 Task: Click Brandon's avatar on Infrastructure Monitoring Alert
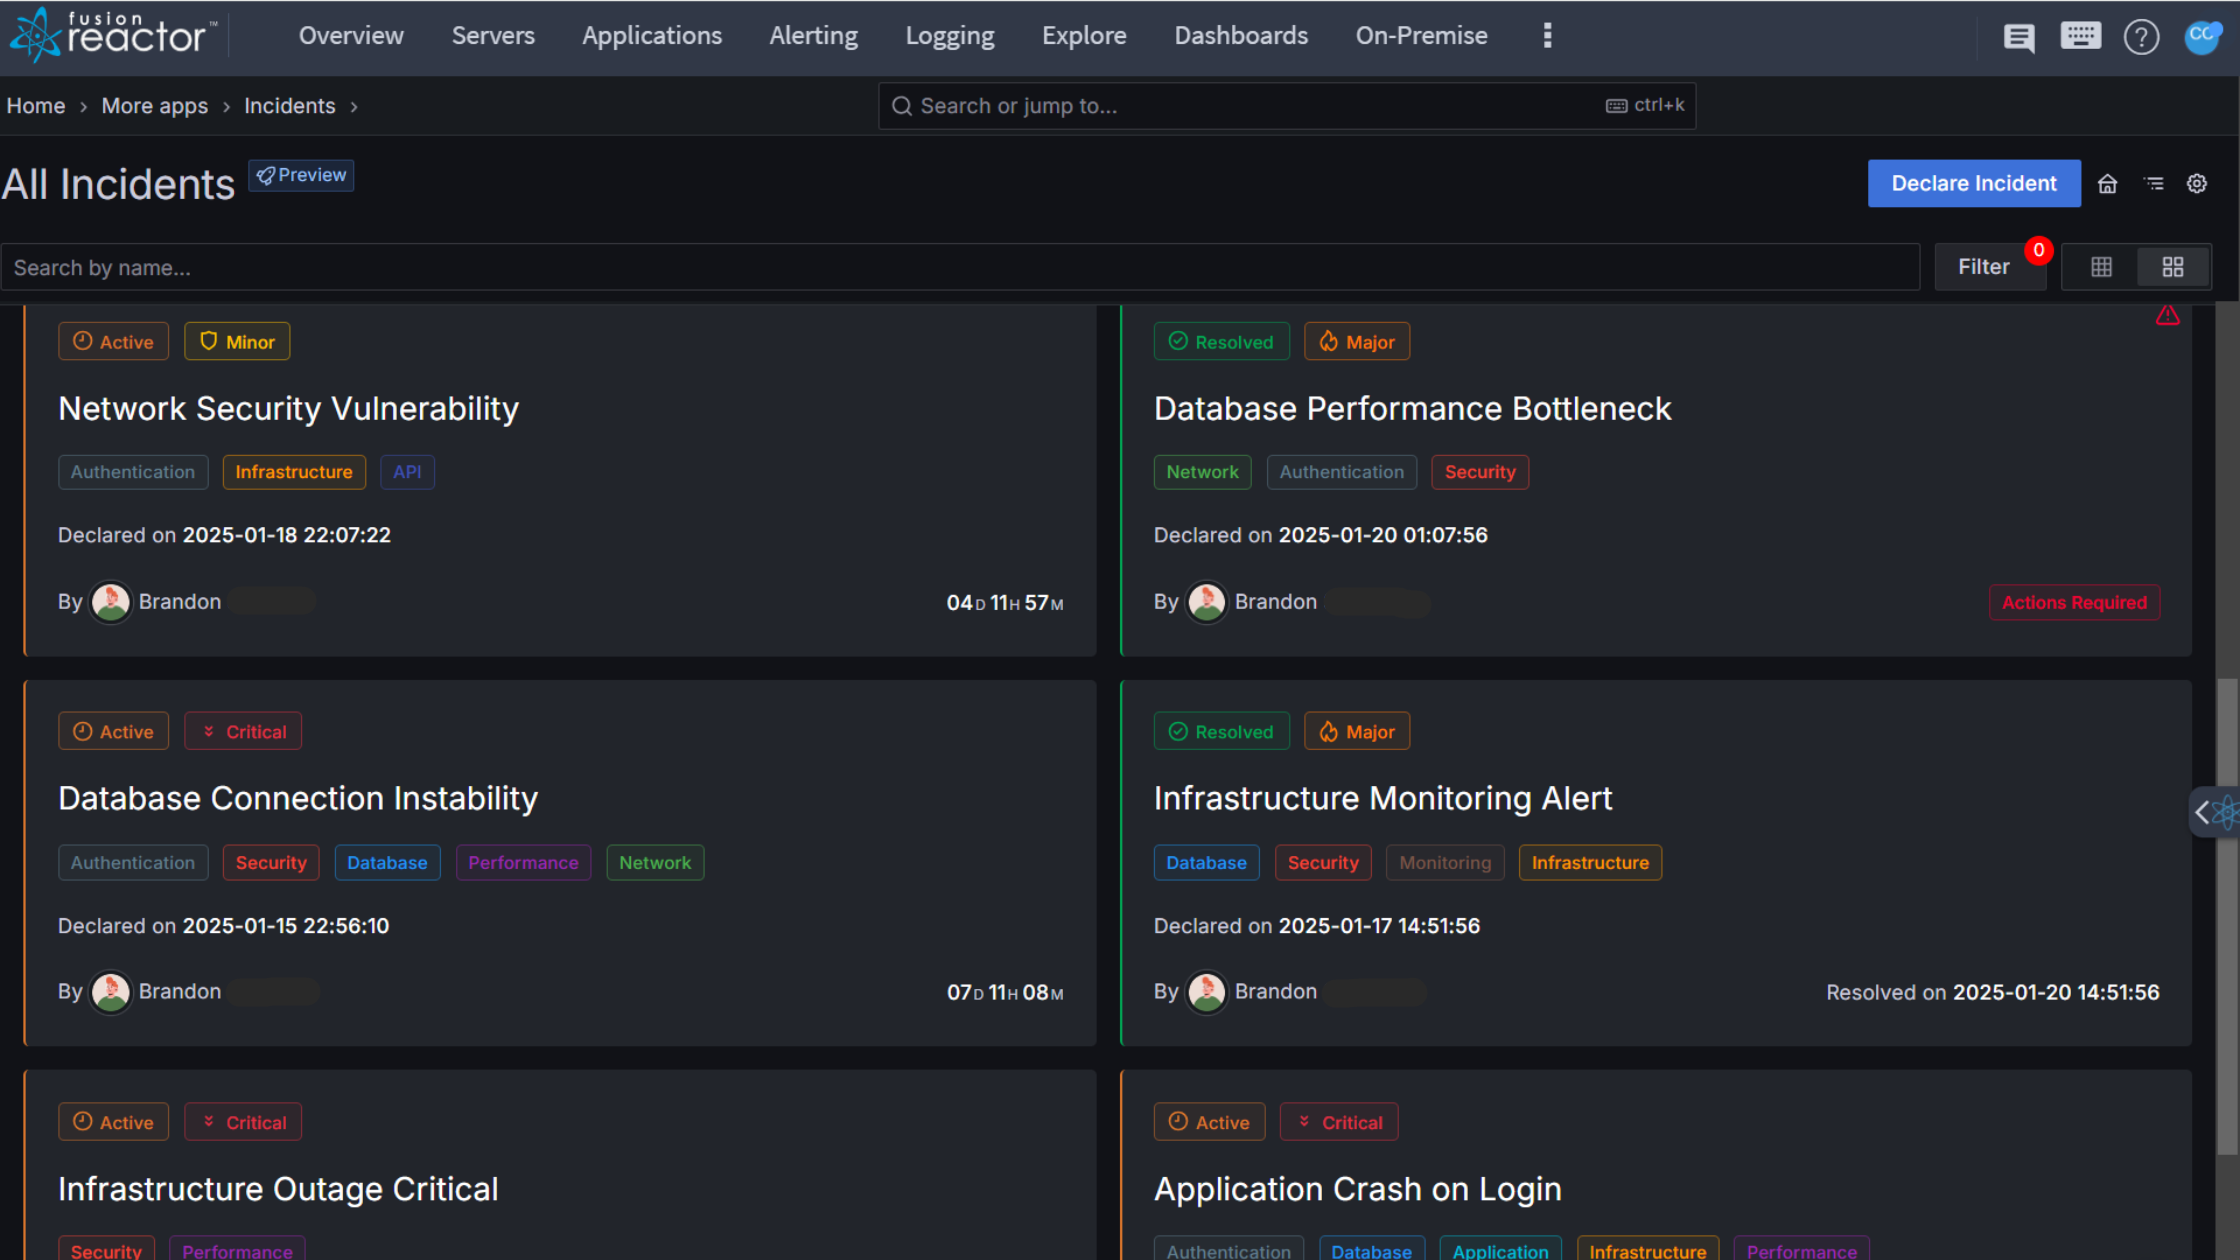1206,992
